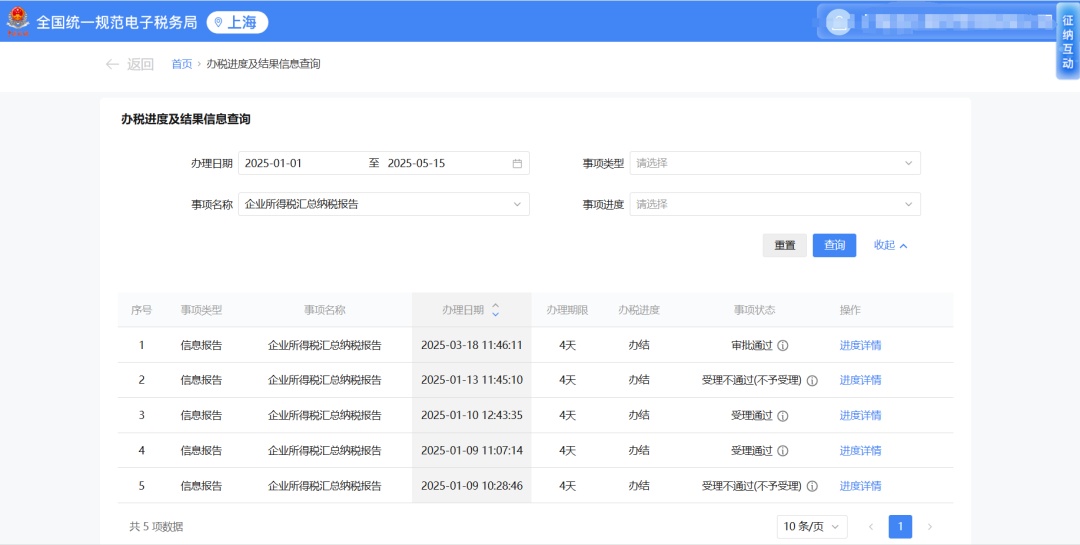Click the user avatar icon in header
Viewport: 1080px width, 545px height.
[838, 22]
